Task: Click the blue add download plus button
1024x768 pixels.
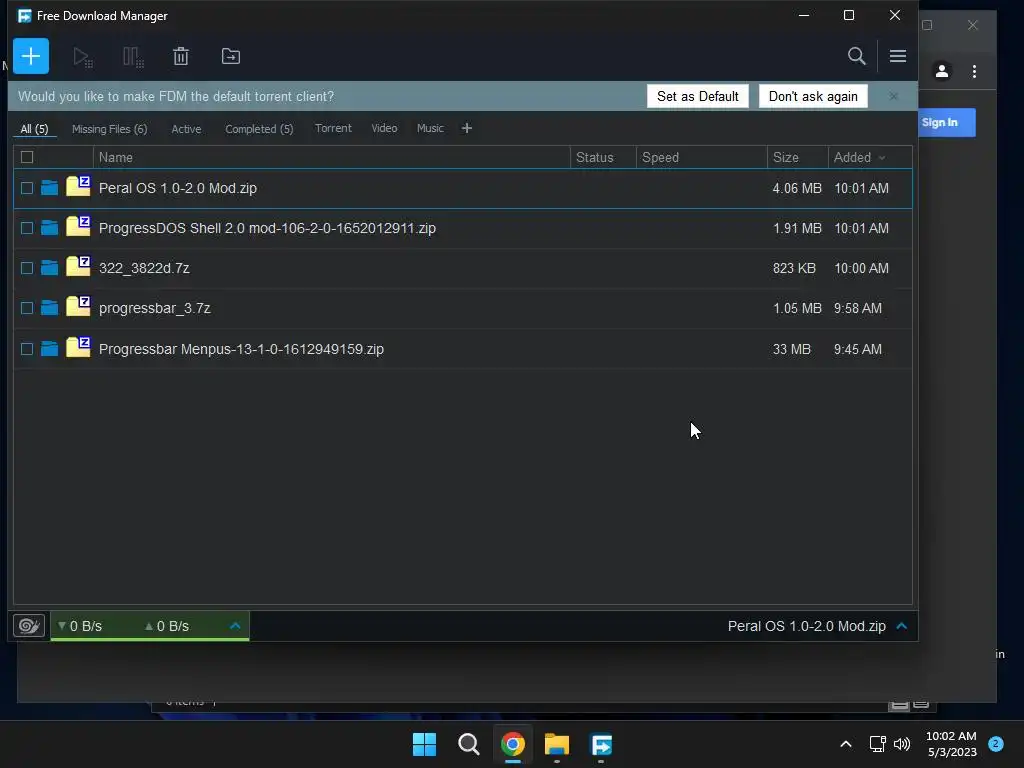Action: pos(31,56)
